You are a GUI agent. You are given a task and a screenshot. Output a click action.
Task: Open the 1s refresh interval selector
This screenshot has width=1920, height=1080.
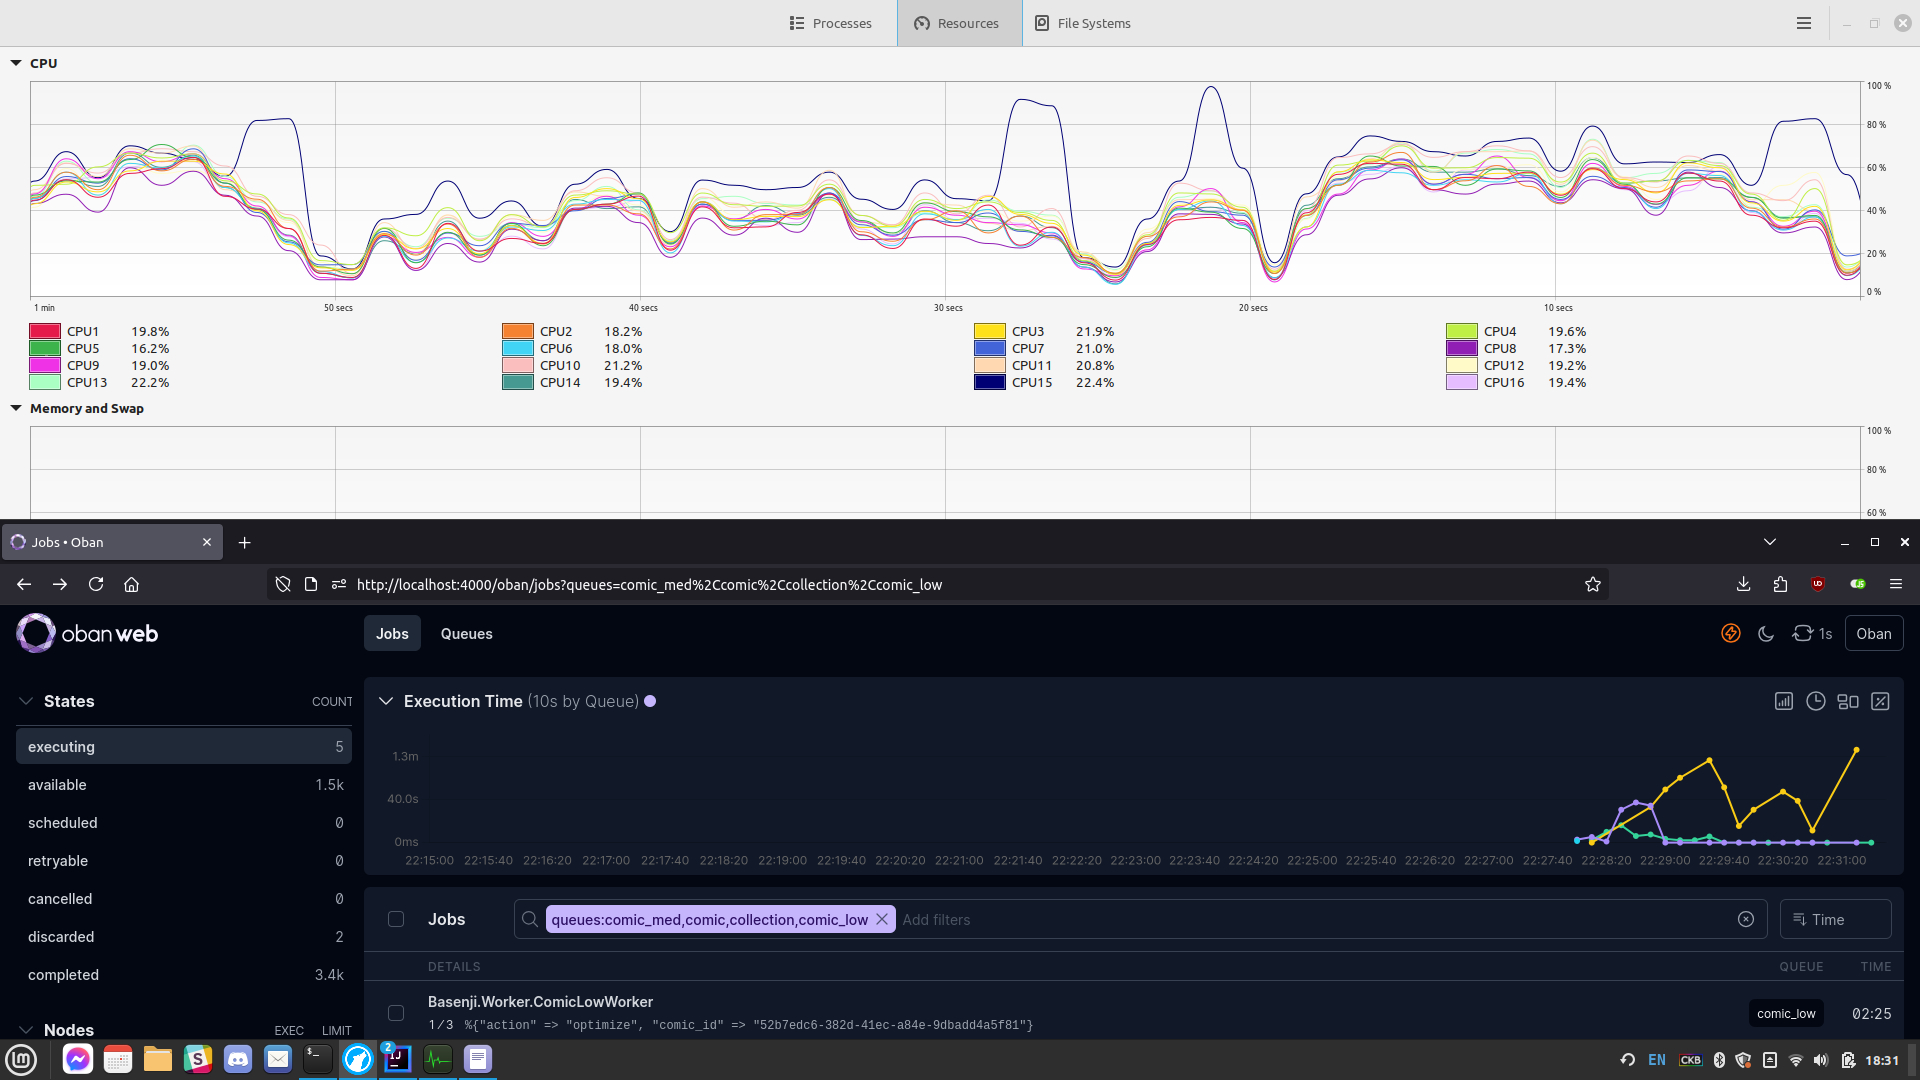click(1812, 633)
